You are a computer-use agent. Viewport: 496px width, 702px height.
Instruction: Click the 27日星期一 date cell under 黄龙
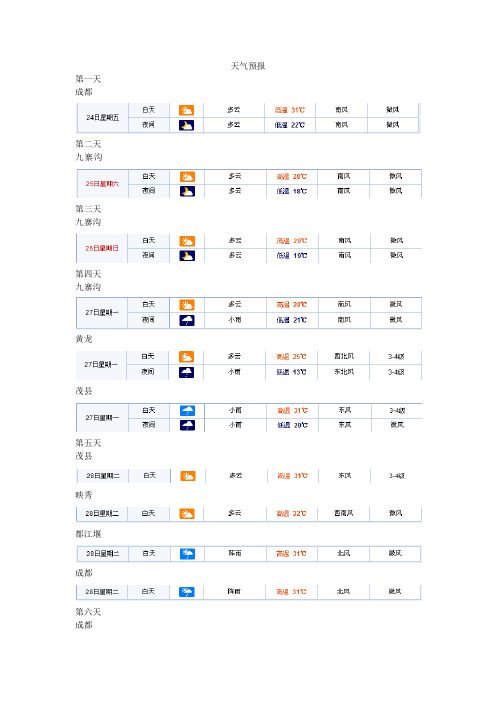click(x=101, y=364)
